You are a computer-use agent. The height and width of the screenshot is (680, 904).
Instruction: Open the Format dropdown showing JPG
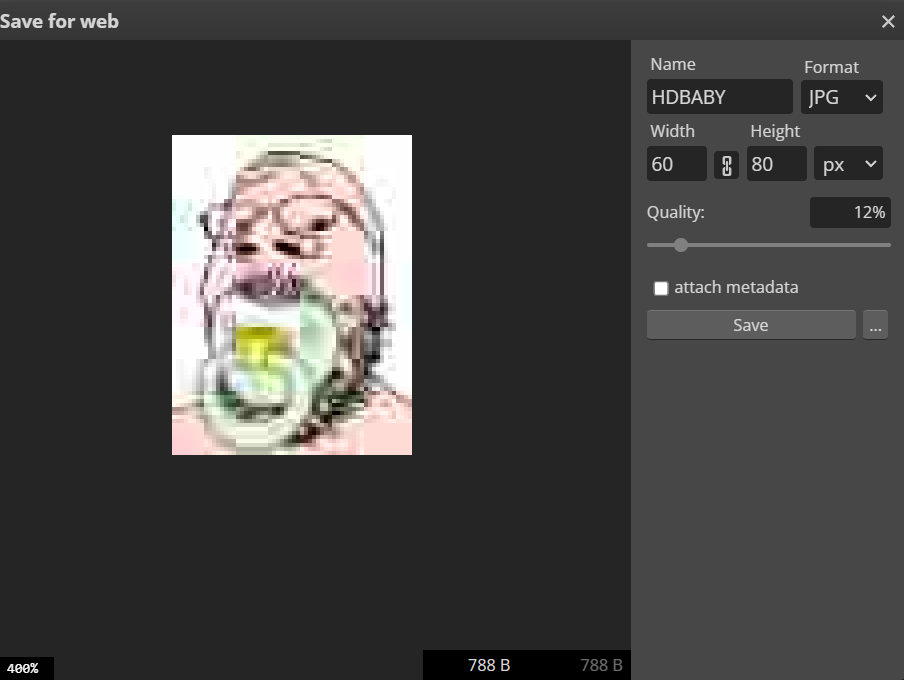point(842,97)
